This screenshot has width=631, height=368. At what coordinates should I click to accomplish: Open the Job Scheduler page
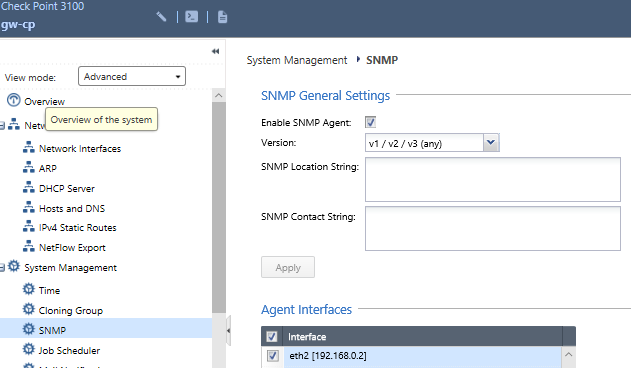[x=69, y=350]
